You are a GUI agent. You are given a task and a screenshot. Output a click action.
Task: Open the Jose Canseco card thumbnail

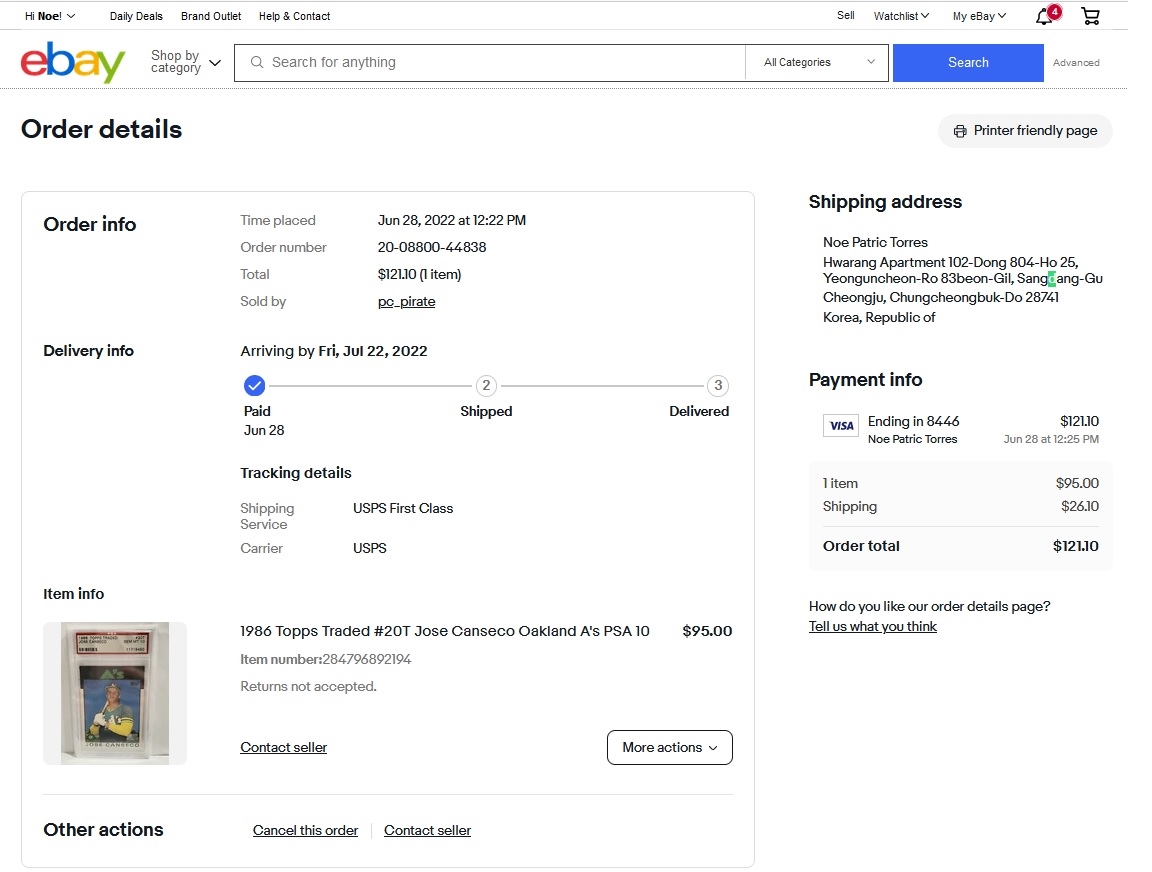pyautogui.click(x=115, y=693)
